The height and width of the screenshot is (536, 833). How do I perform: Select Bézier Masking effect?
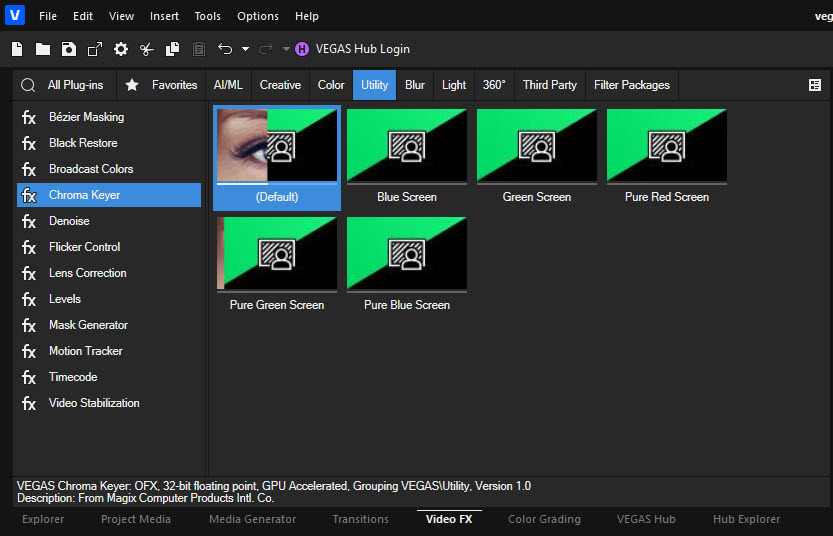109,117
